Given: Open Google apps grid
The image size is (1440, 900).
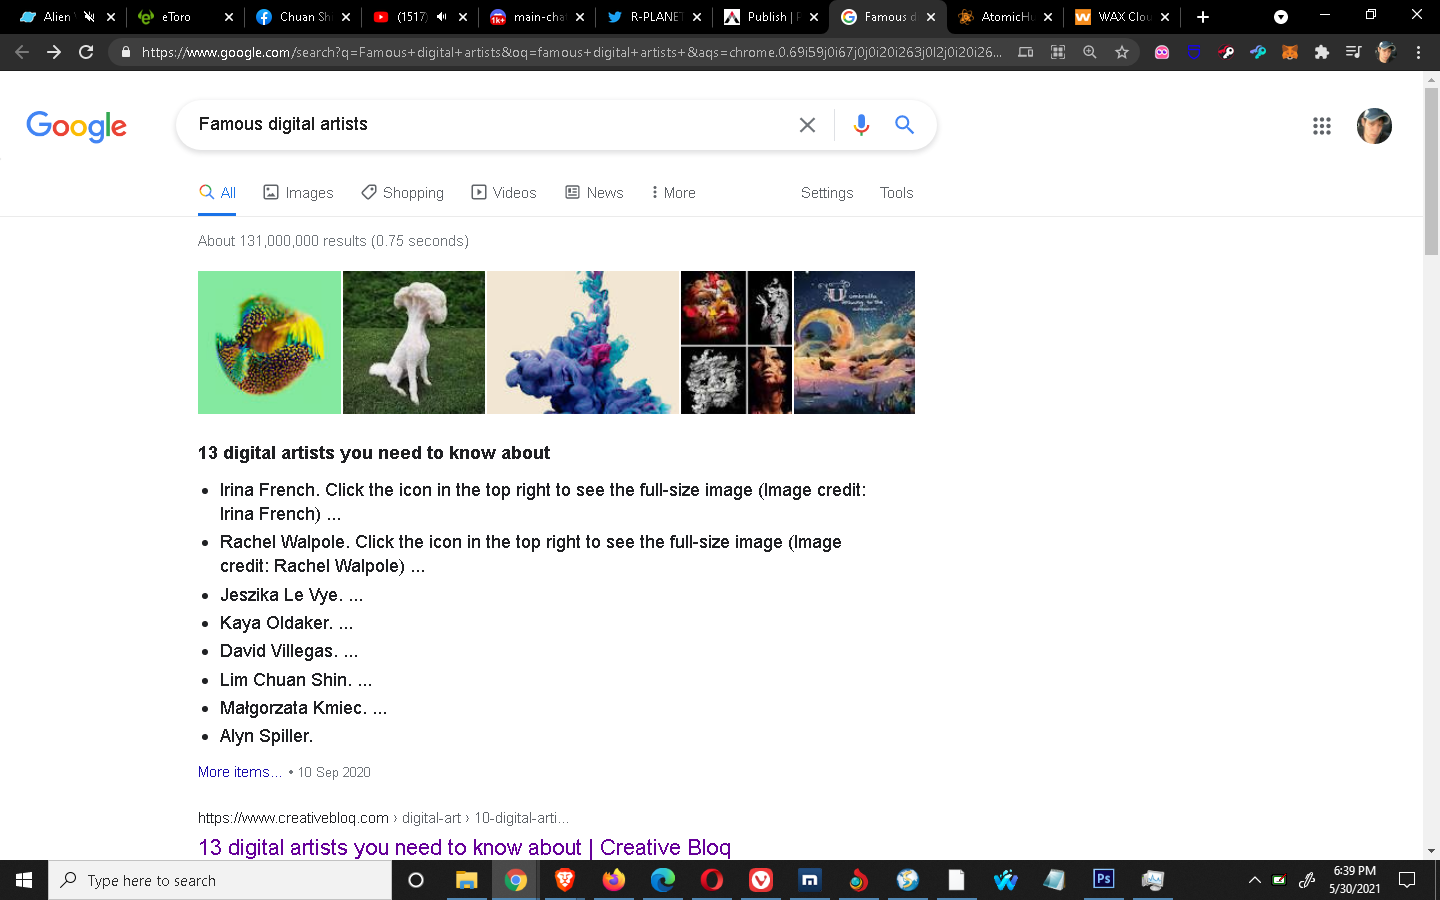Looking at the screenshot, I should [1322, 126].
